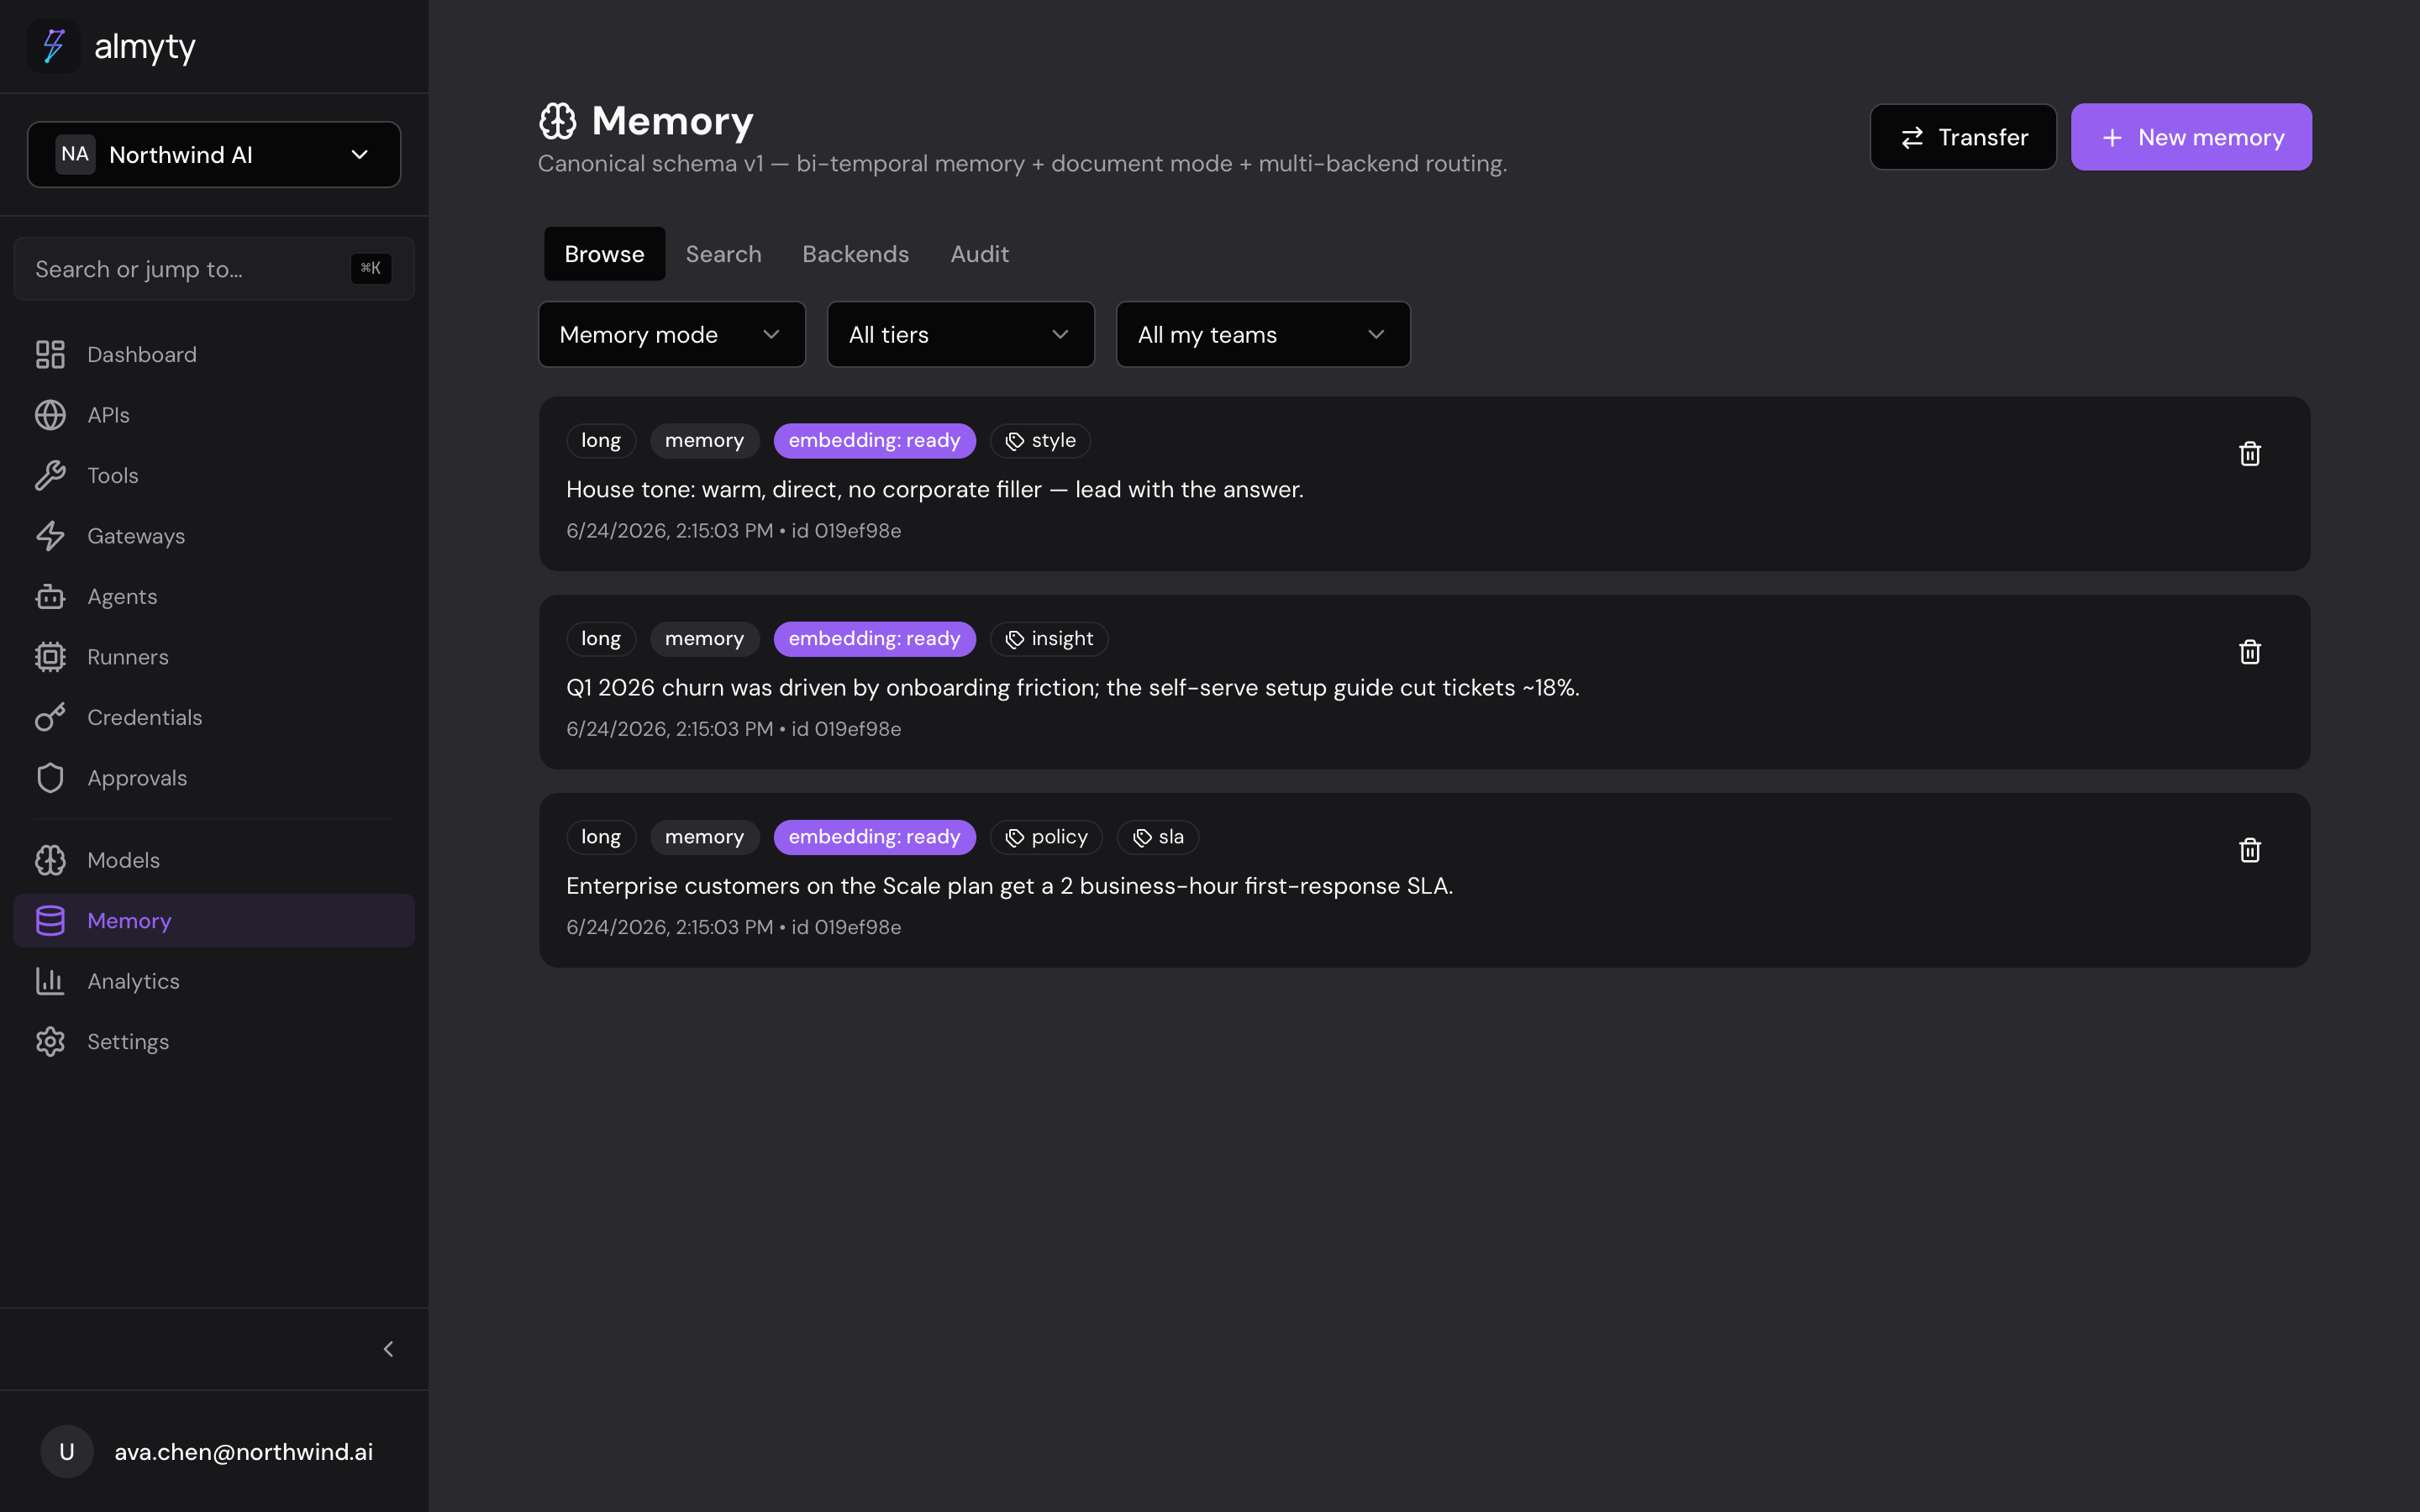
Task: Go to Dashboard in the sidebar
Action: point(214,354)
